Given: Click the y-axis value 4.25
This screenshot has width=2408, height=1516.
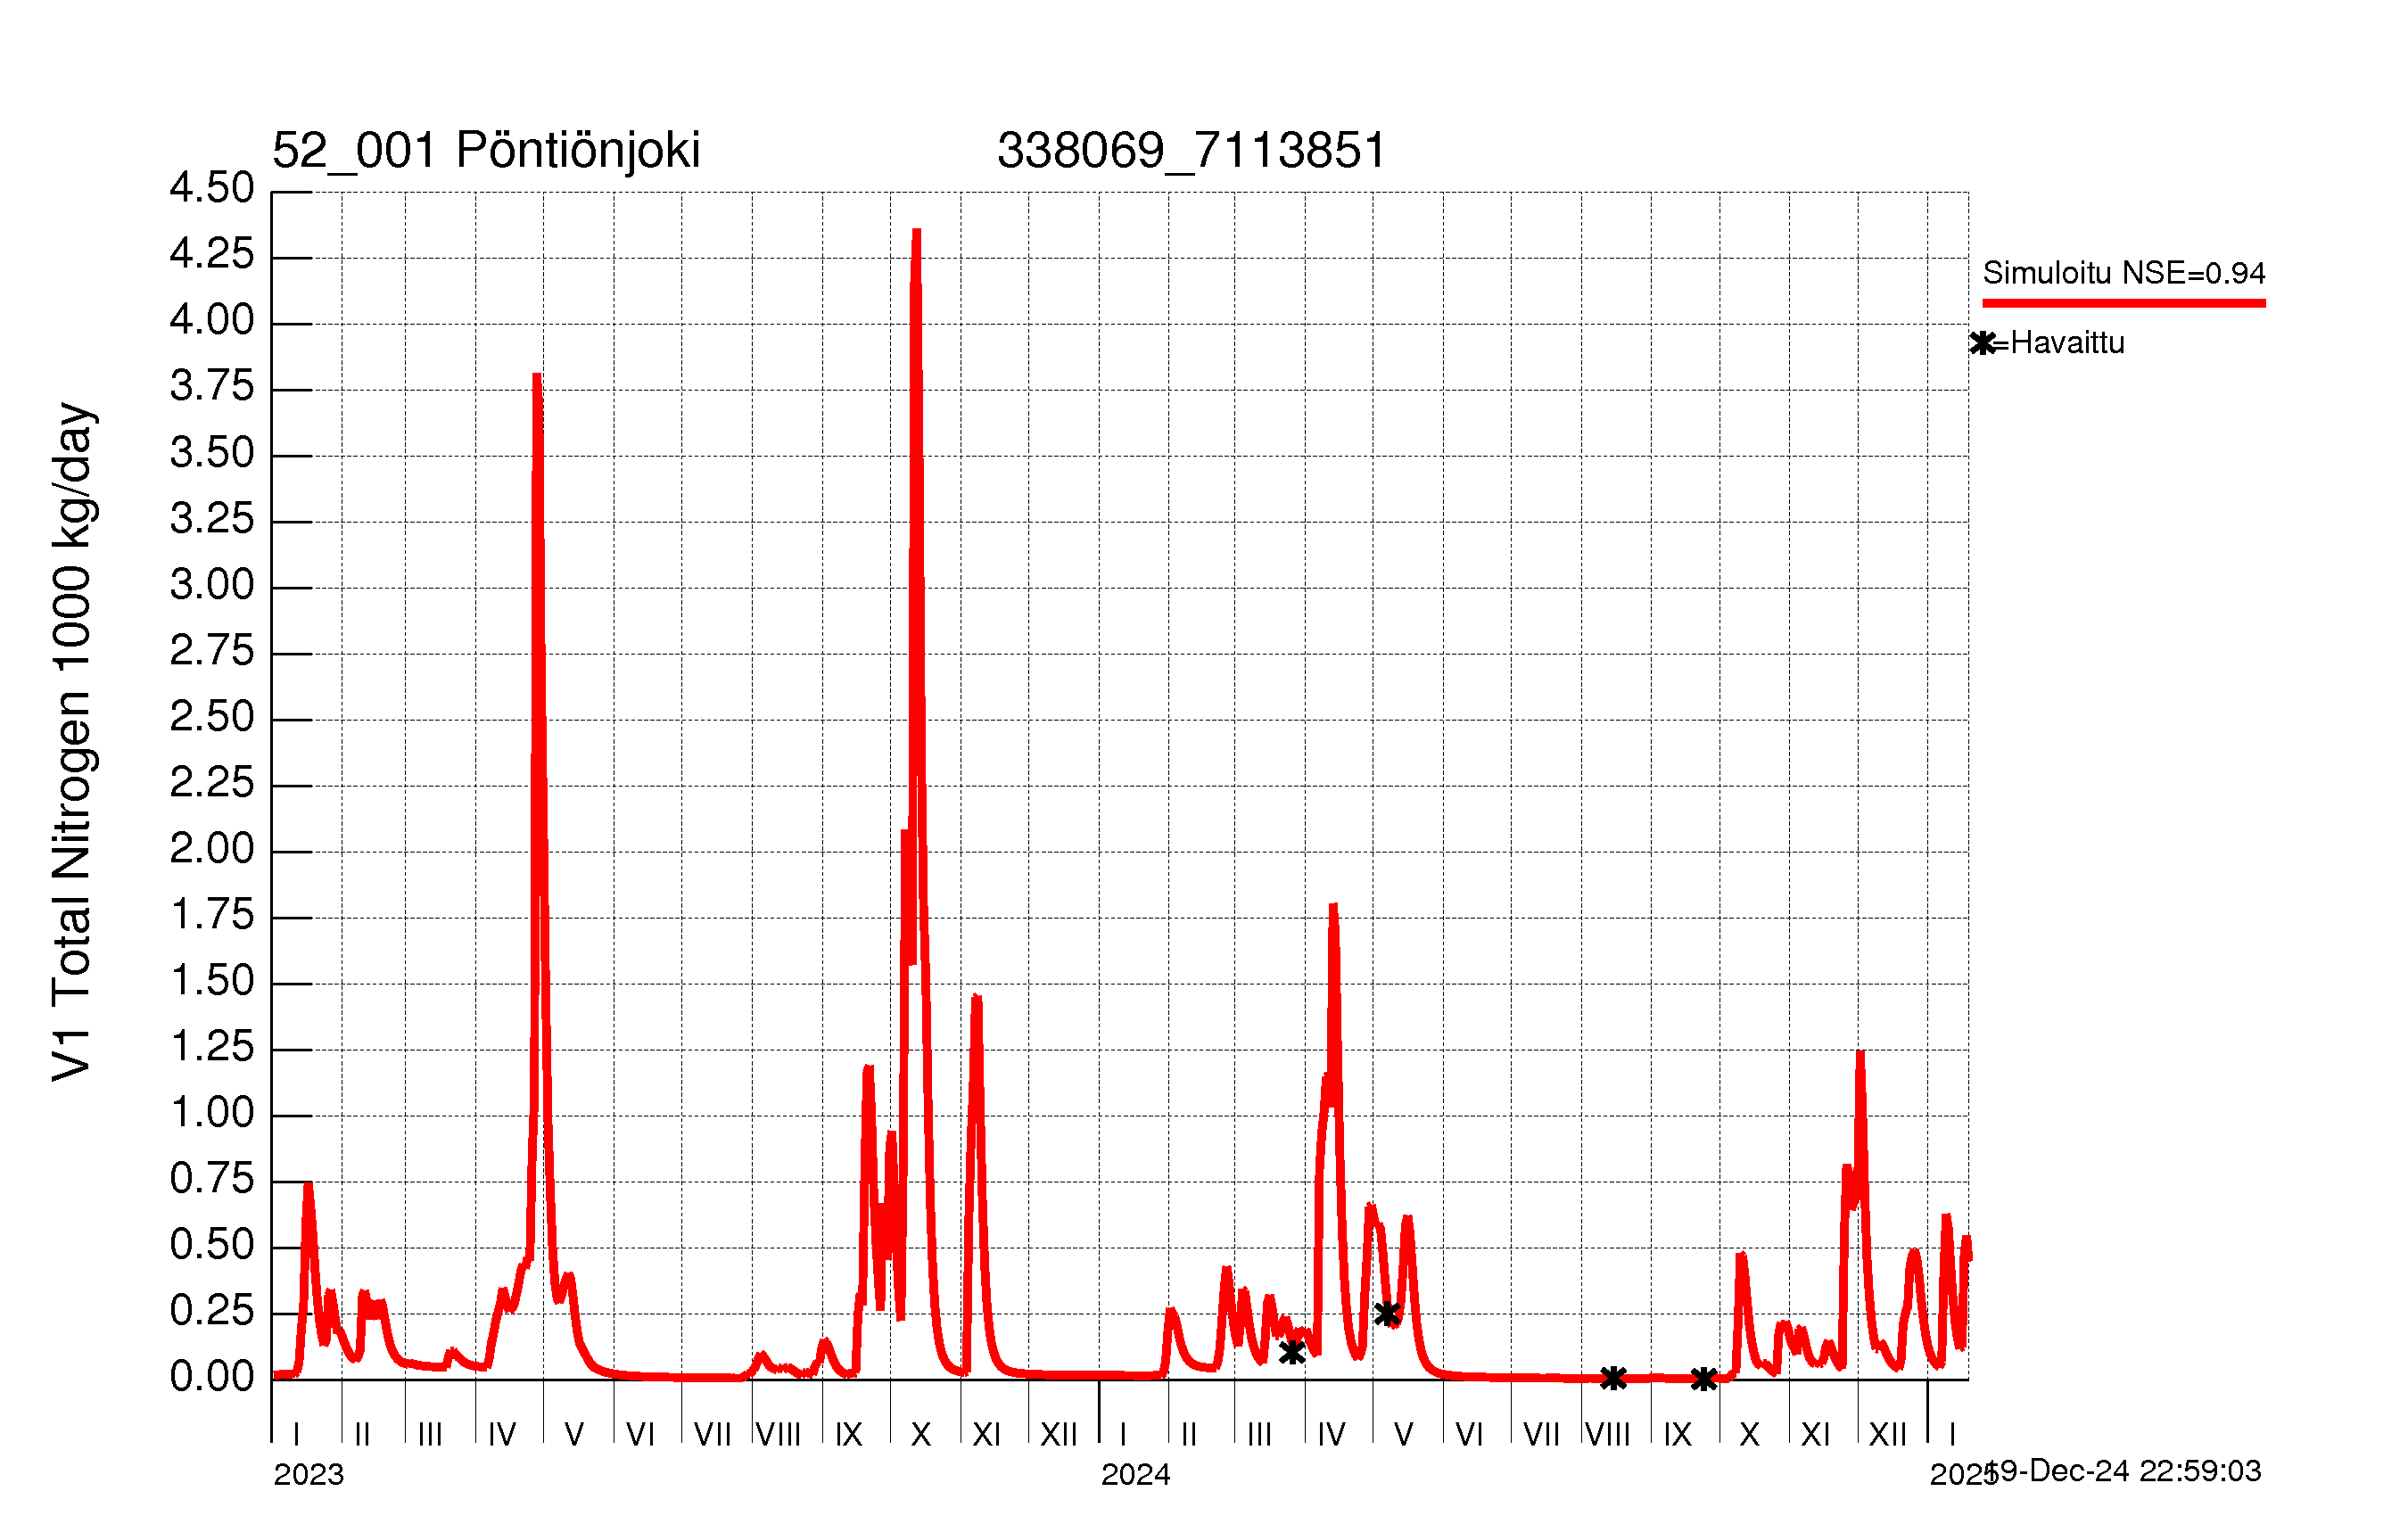Looking at the screenshot, I should pos(212,254).
